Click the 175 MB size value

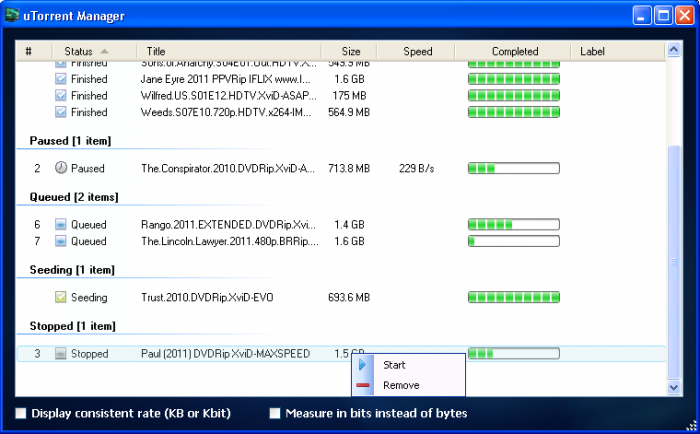(x=349, y=96)
